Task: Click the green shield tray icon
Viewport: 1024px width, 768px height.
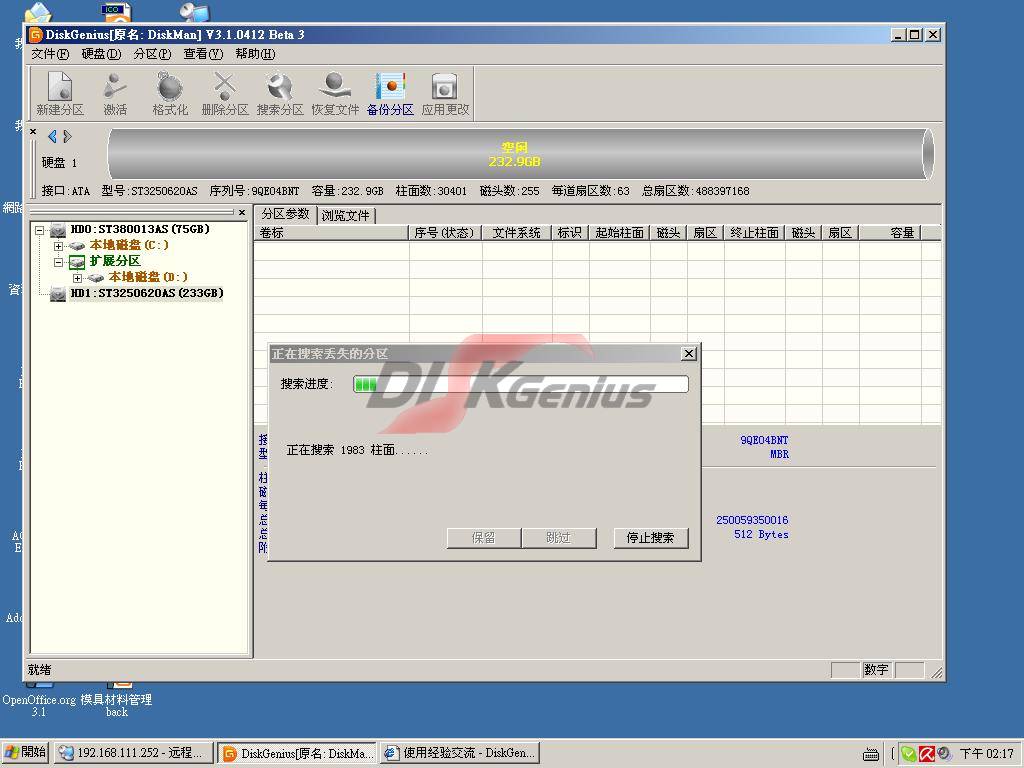Action: coord(908,754)
